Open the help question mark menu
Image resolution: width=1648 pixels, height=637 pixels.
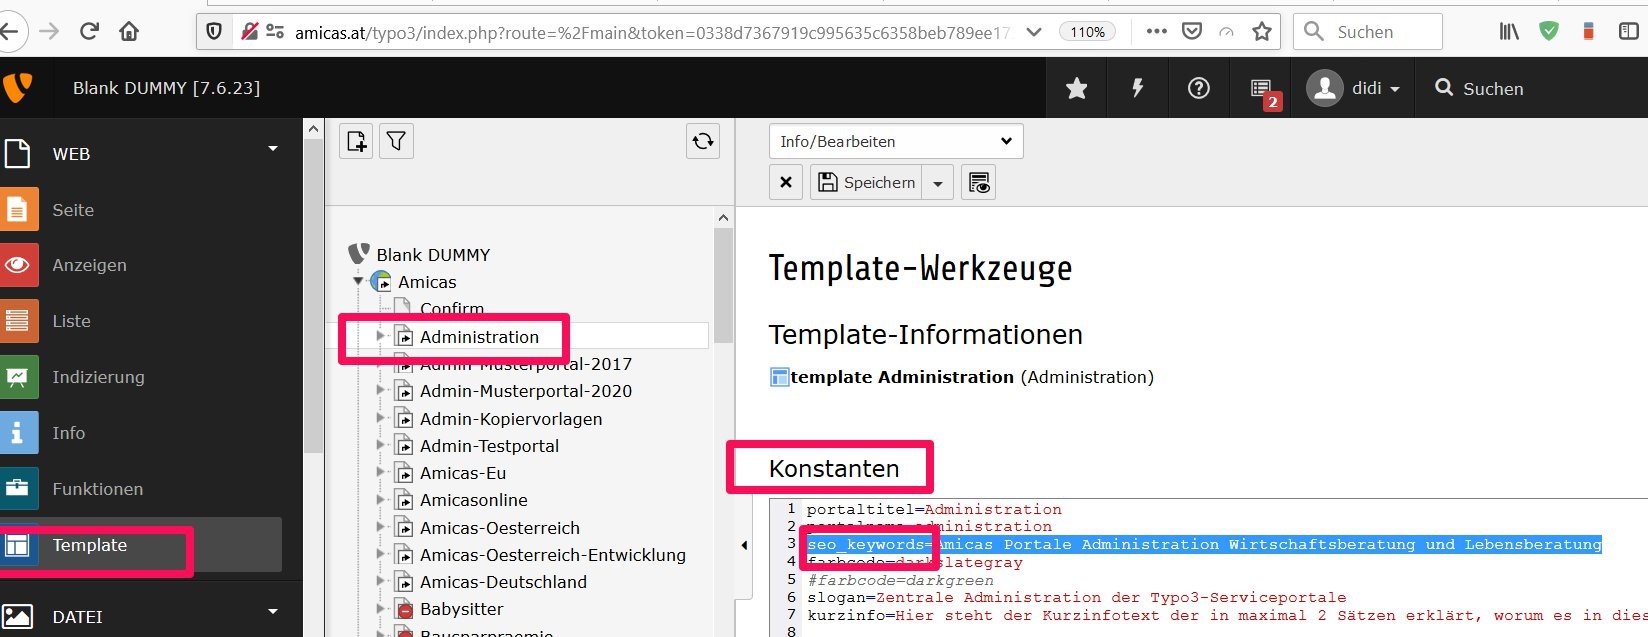pos(1198,89)
